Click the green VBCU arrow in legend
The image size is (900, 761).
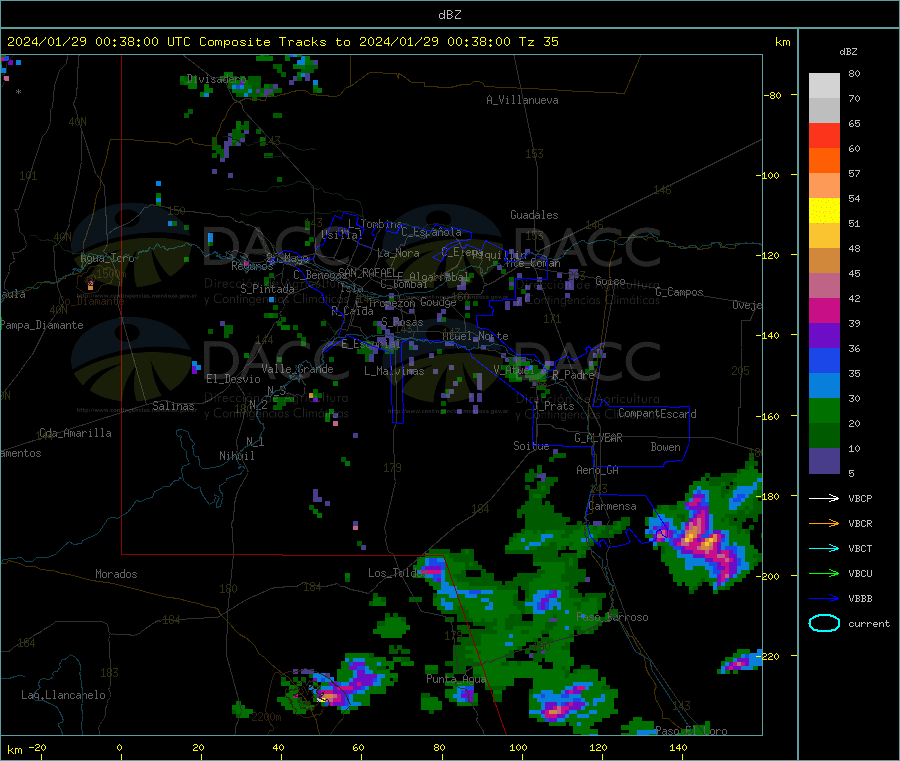tap(824, 573)
